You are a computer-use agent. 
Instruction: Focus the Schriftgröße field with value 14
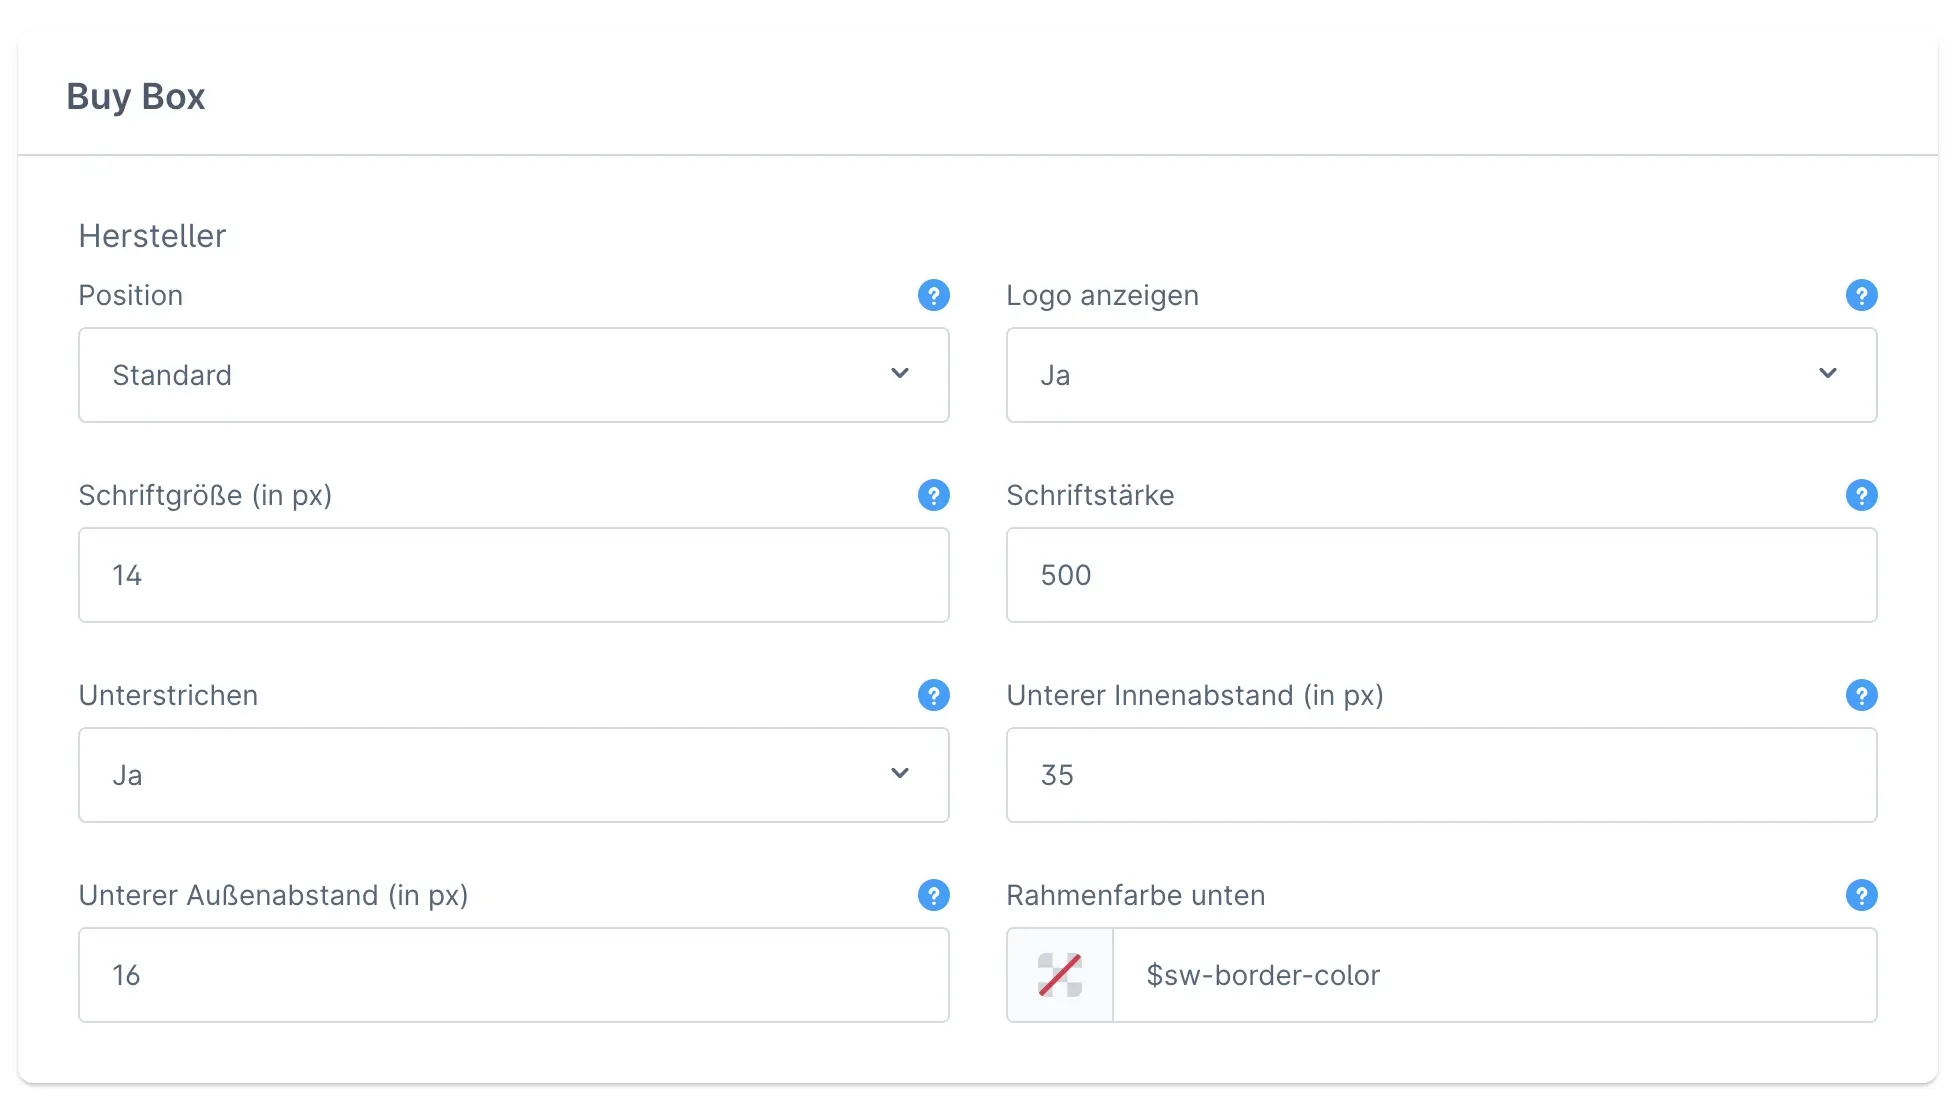(x=513, y=575)
